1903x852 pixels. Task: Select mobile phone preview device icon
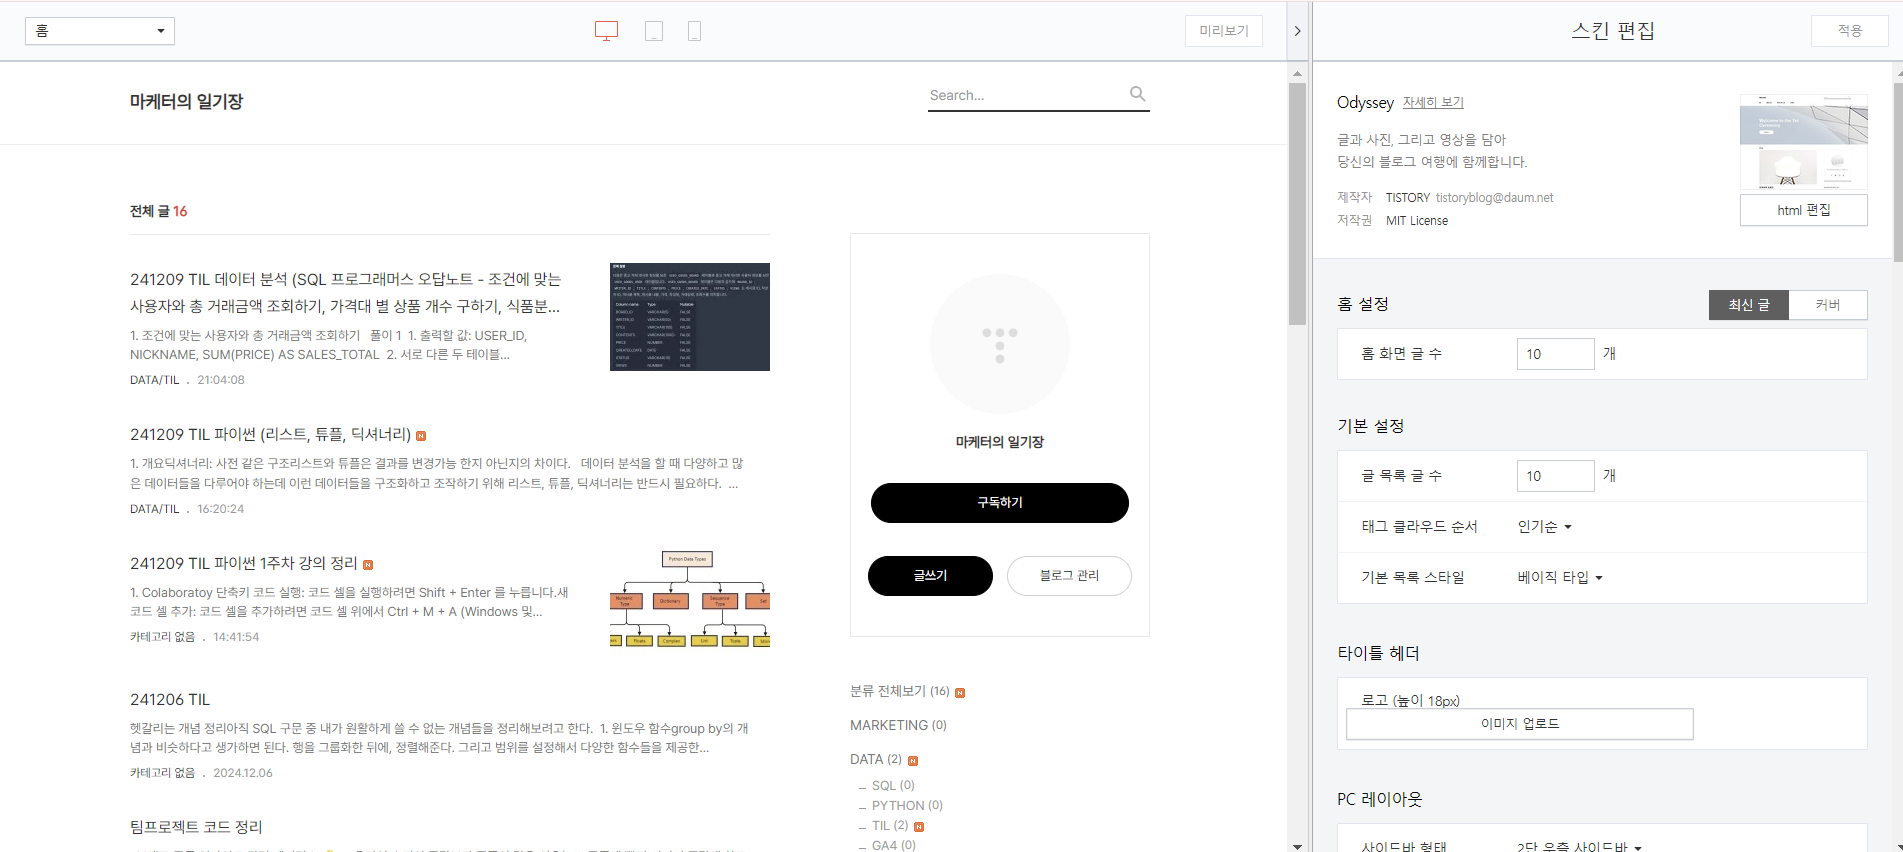(x=694, y=31)
